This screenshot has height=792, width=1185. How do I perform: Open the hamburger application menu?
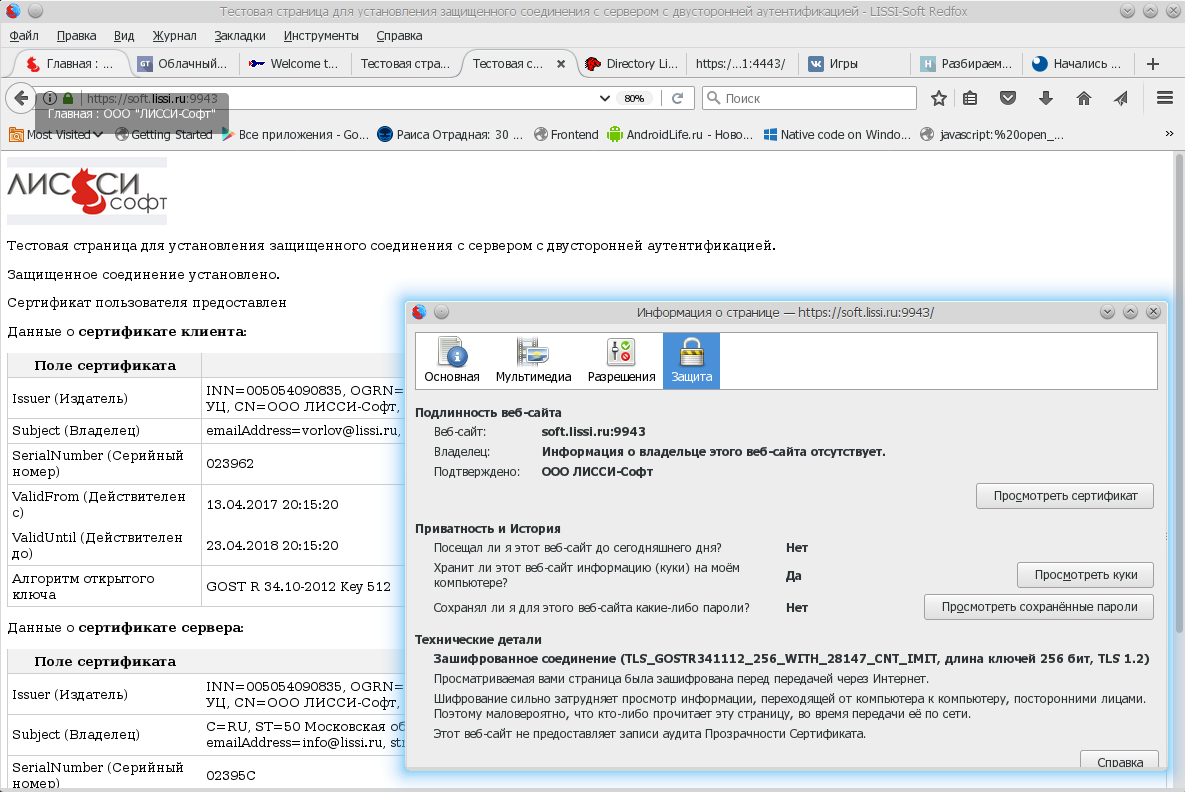pyautogui.click(x=1165, y=98)
